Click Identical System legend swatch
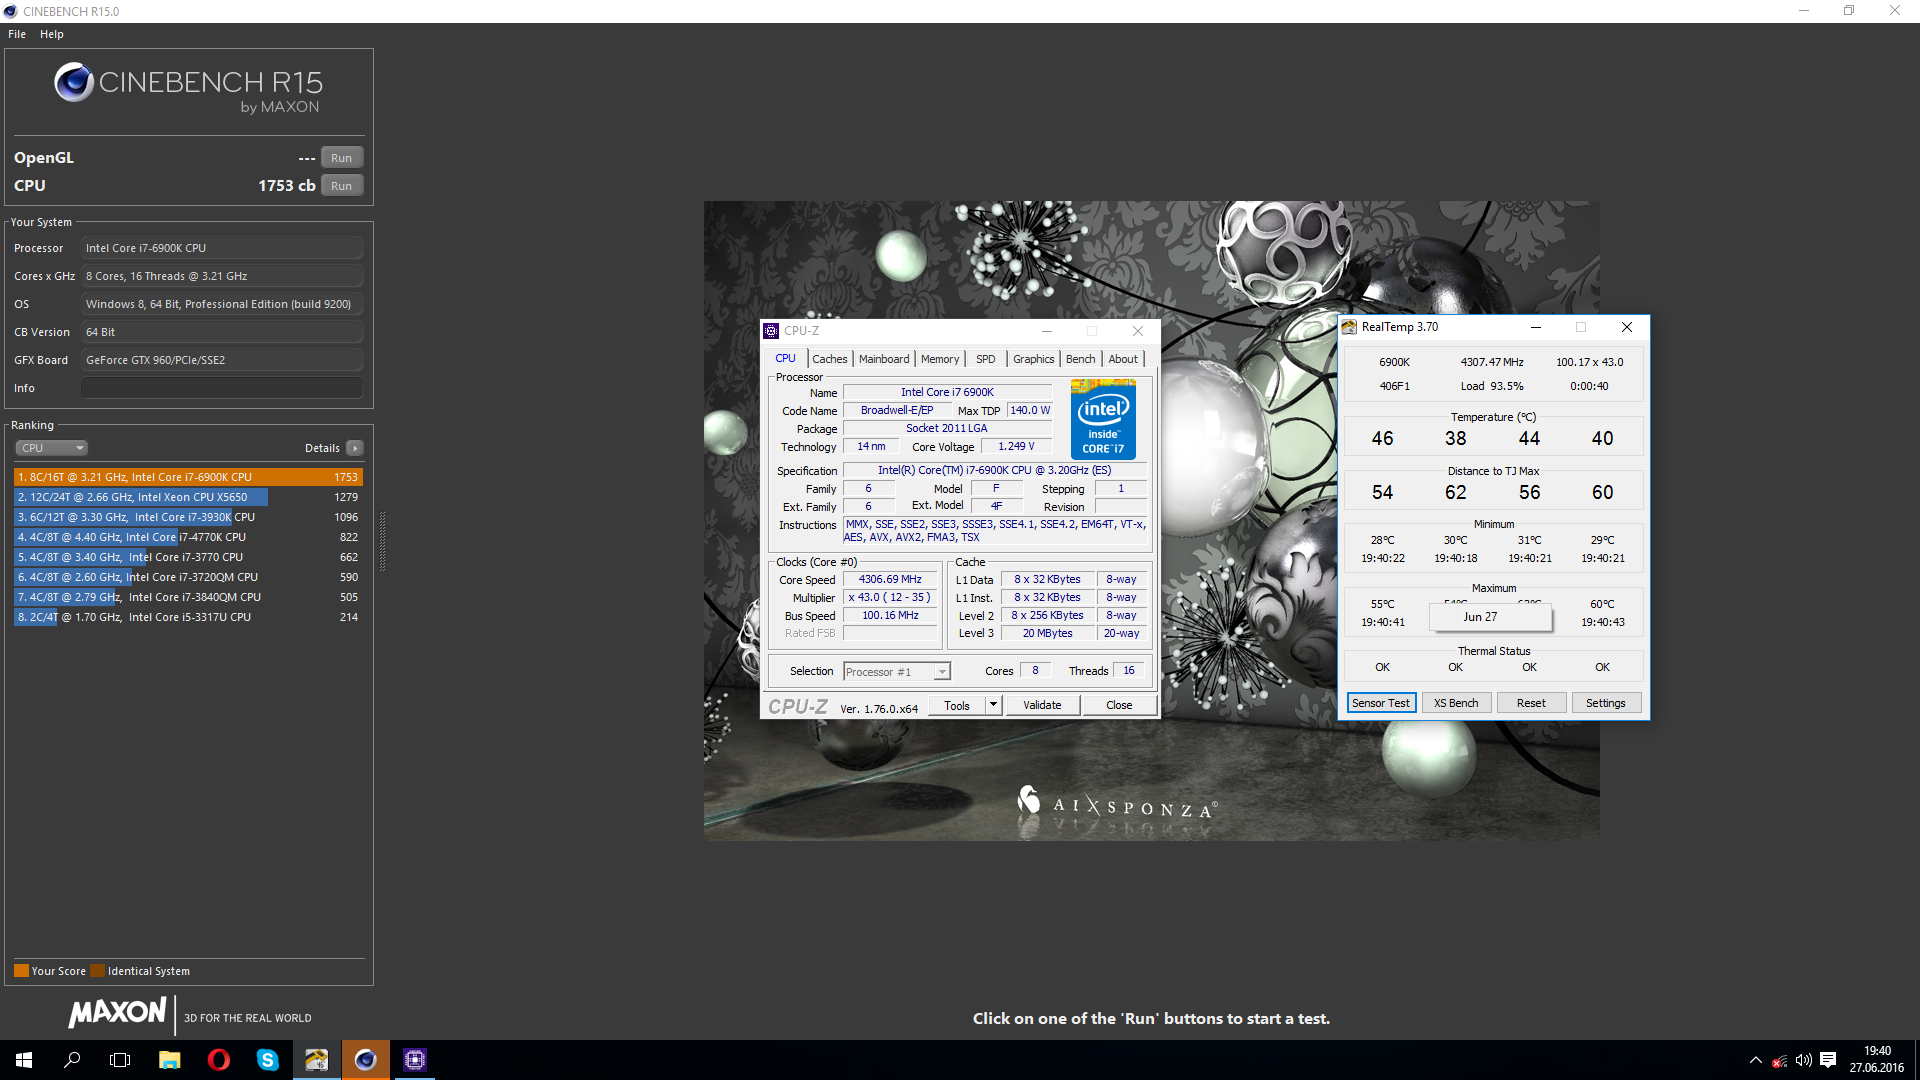Viewport: 1920px width, 1080px height. coord(97,971)
